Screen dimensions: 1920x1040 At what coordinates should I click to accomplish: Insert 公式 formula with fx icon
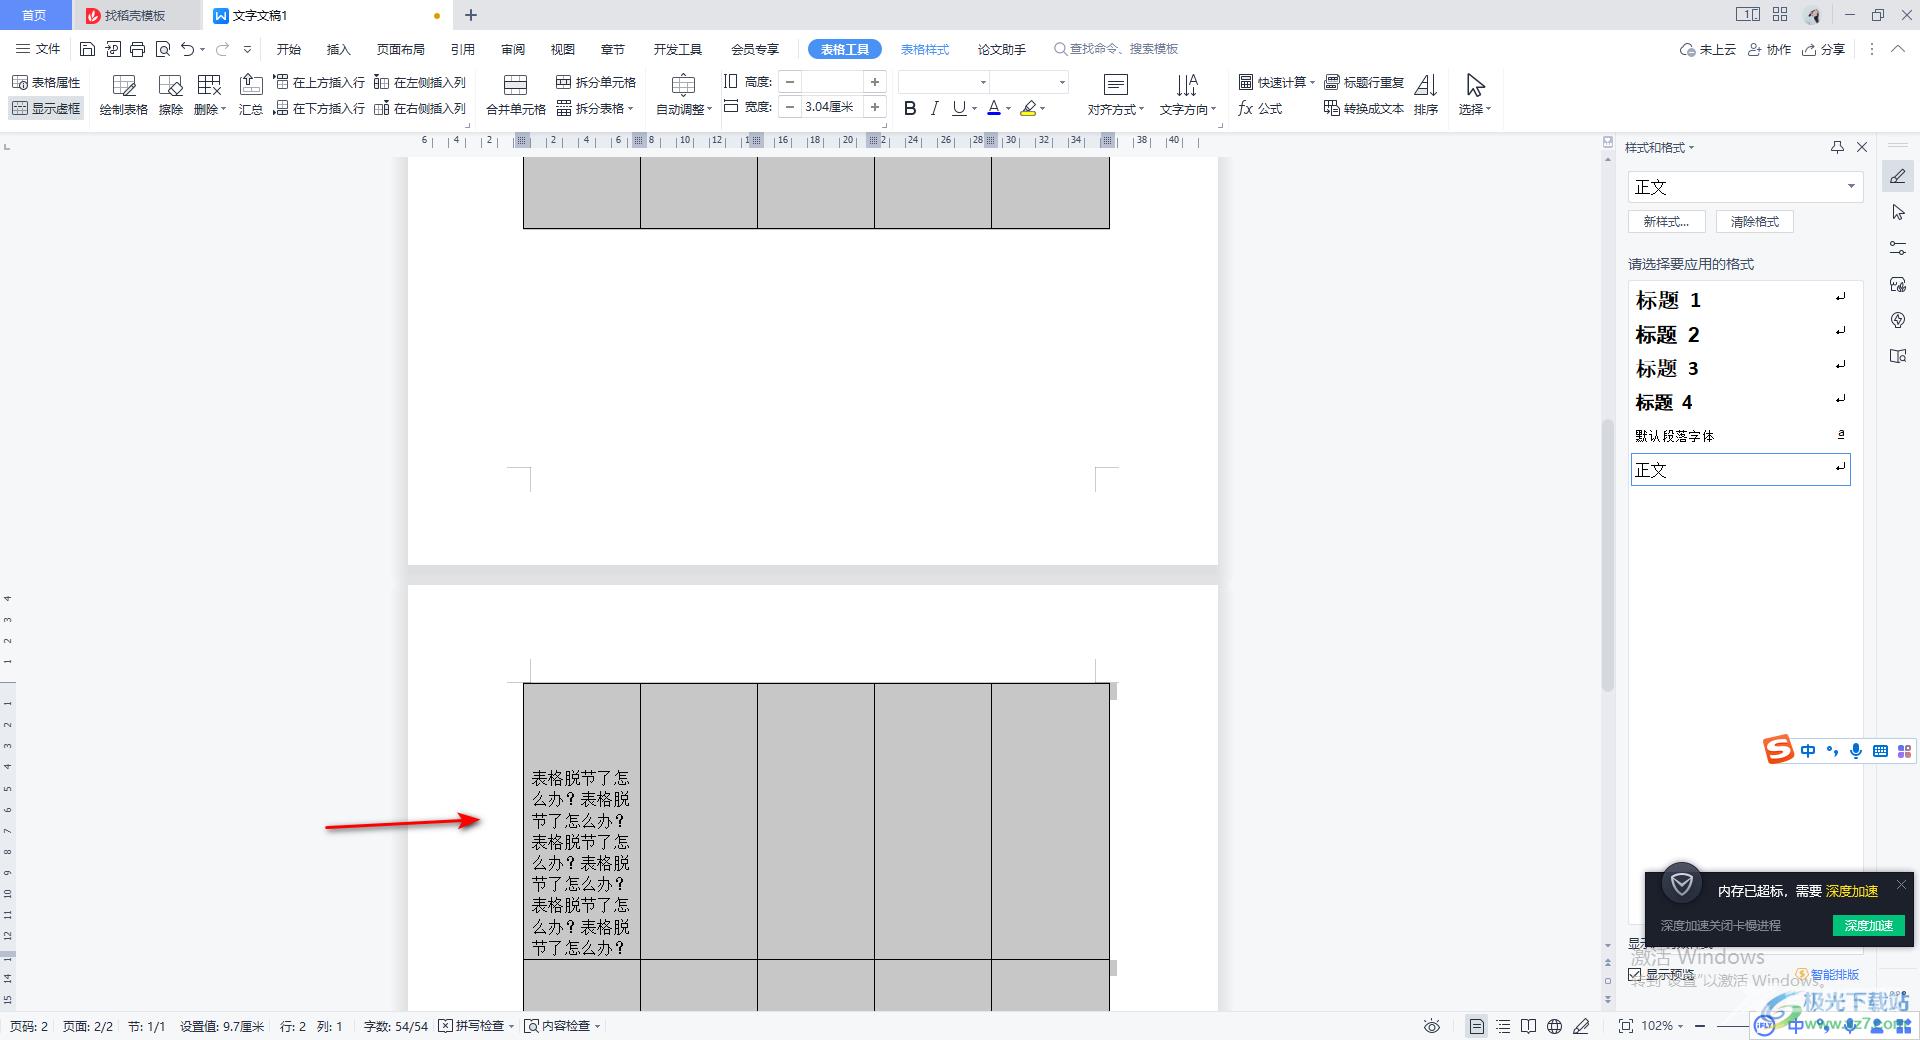[x=1260, y=108]
